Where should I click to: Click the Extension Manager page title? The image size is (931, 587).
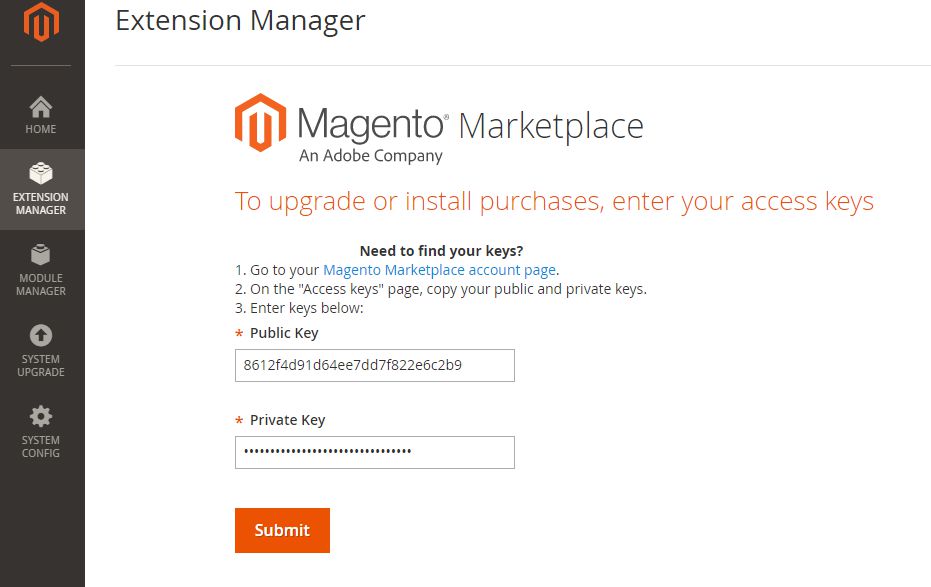pyautogui.click(x=240, y=21)
